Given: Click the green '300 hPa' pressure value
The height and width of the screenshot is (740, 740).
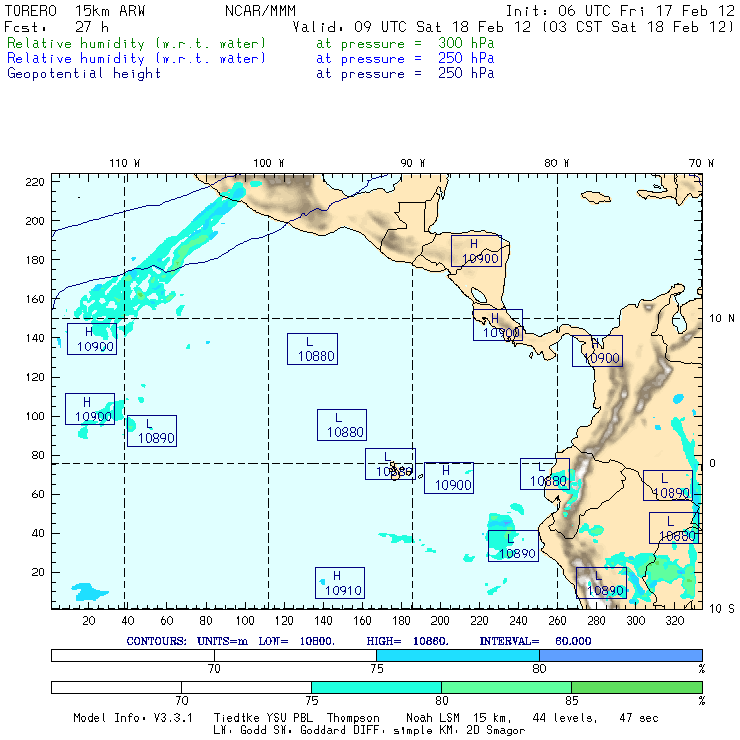Looking at the screenshot, I should click(x=466, y=43).
